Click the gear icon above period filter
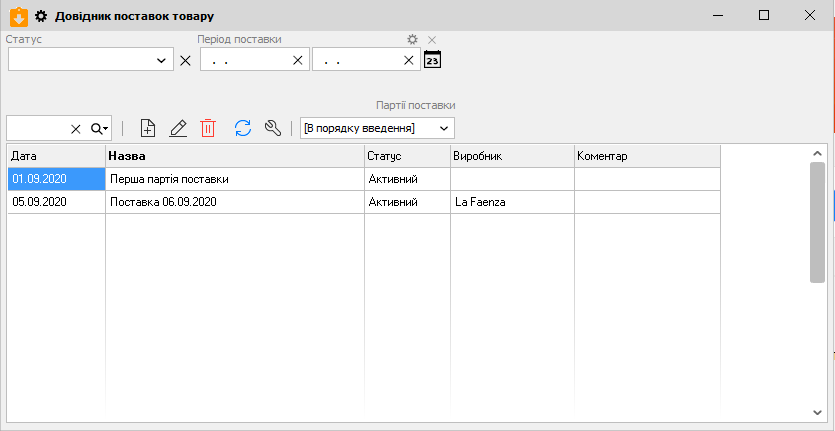Screen dimensions: 835x431 [x=412, y=39]
